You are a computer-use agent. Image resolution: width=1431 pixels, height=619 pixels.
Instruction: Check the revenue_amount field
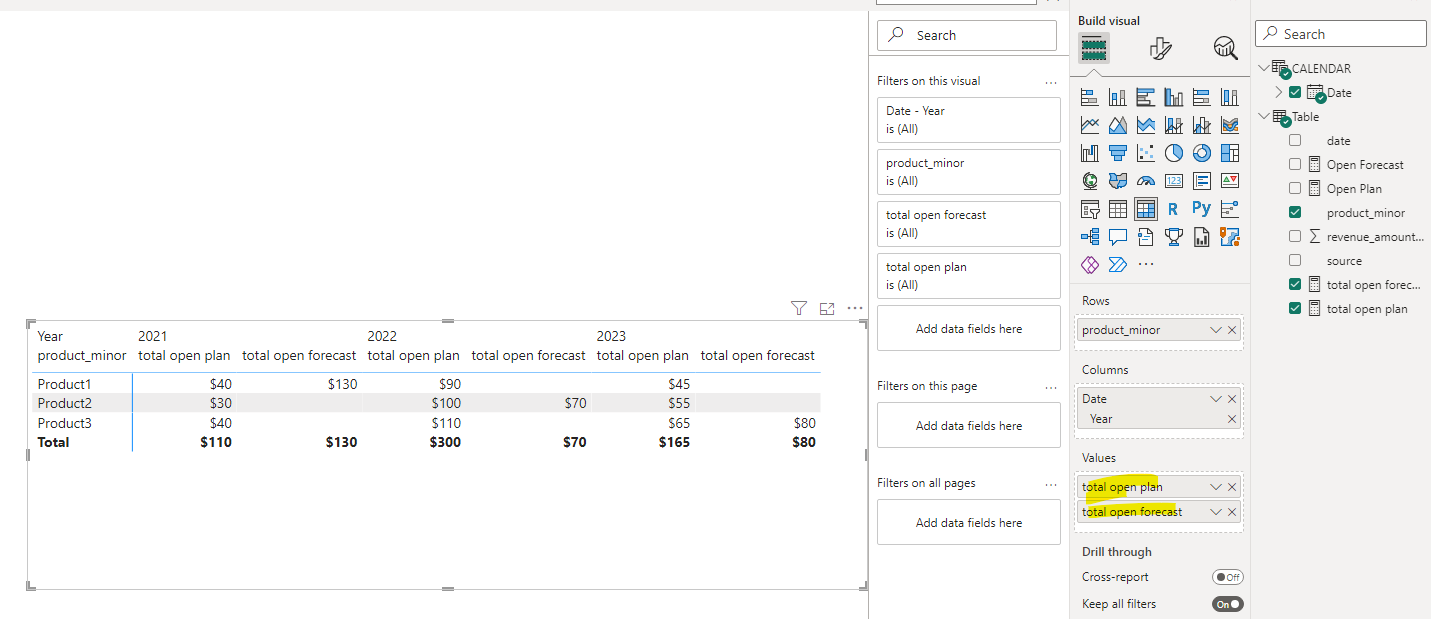(1295, 236)
